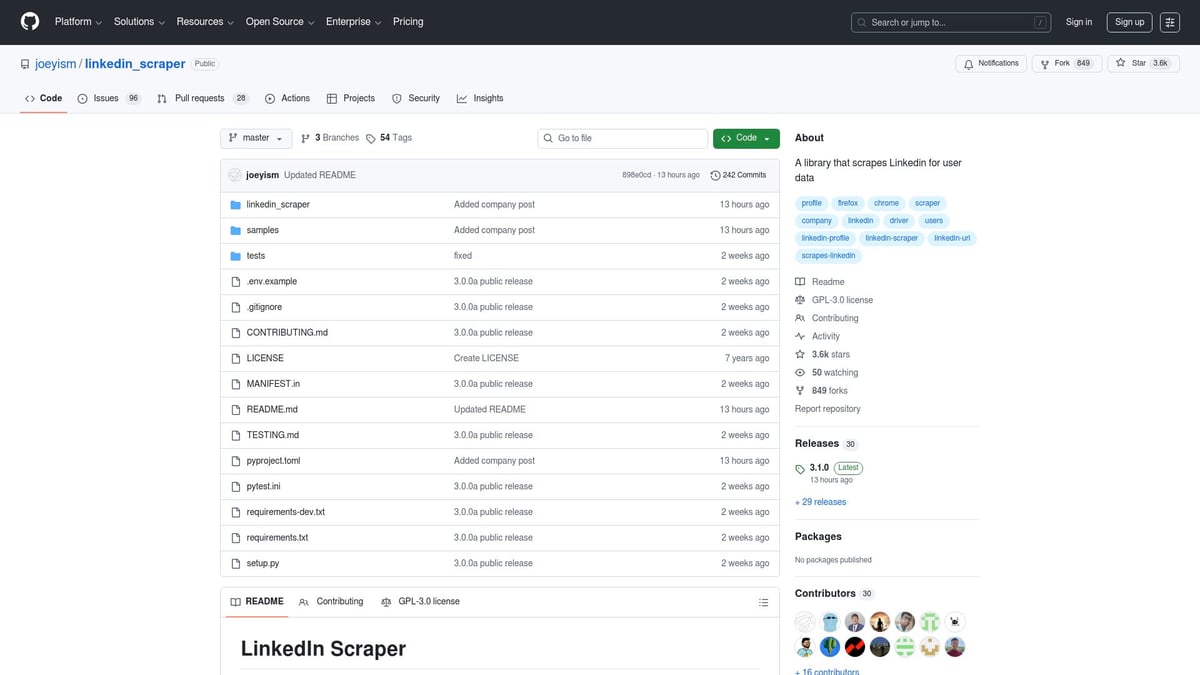Switch to the Actions tab
The image size is (1200, 675).
click(287, 98)
